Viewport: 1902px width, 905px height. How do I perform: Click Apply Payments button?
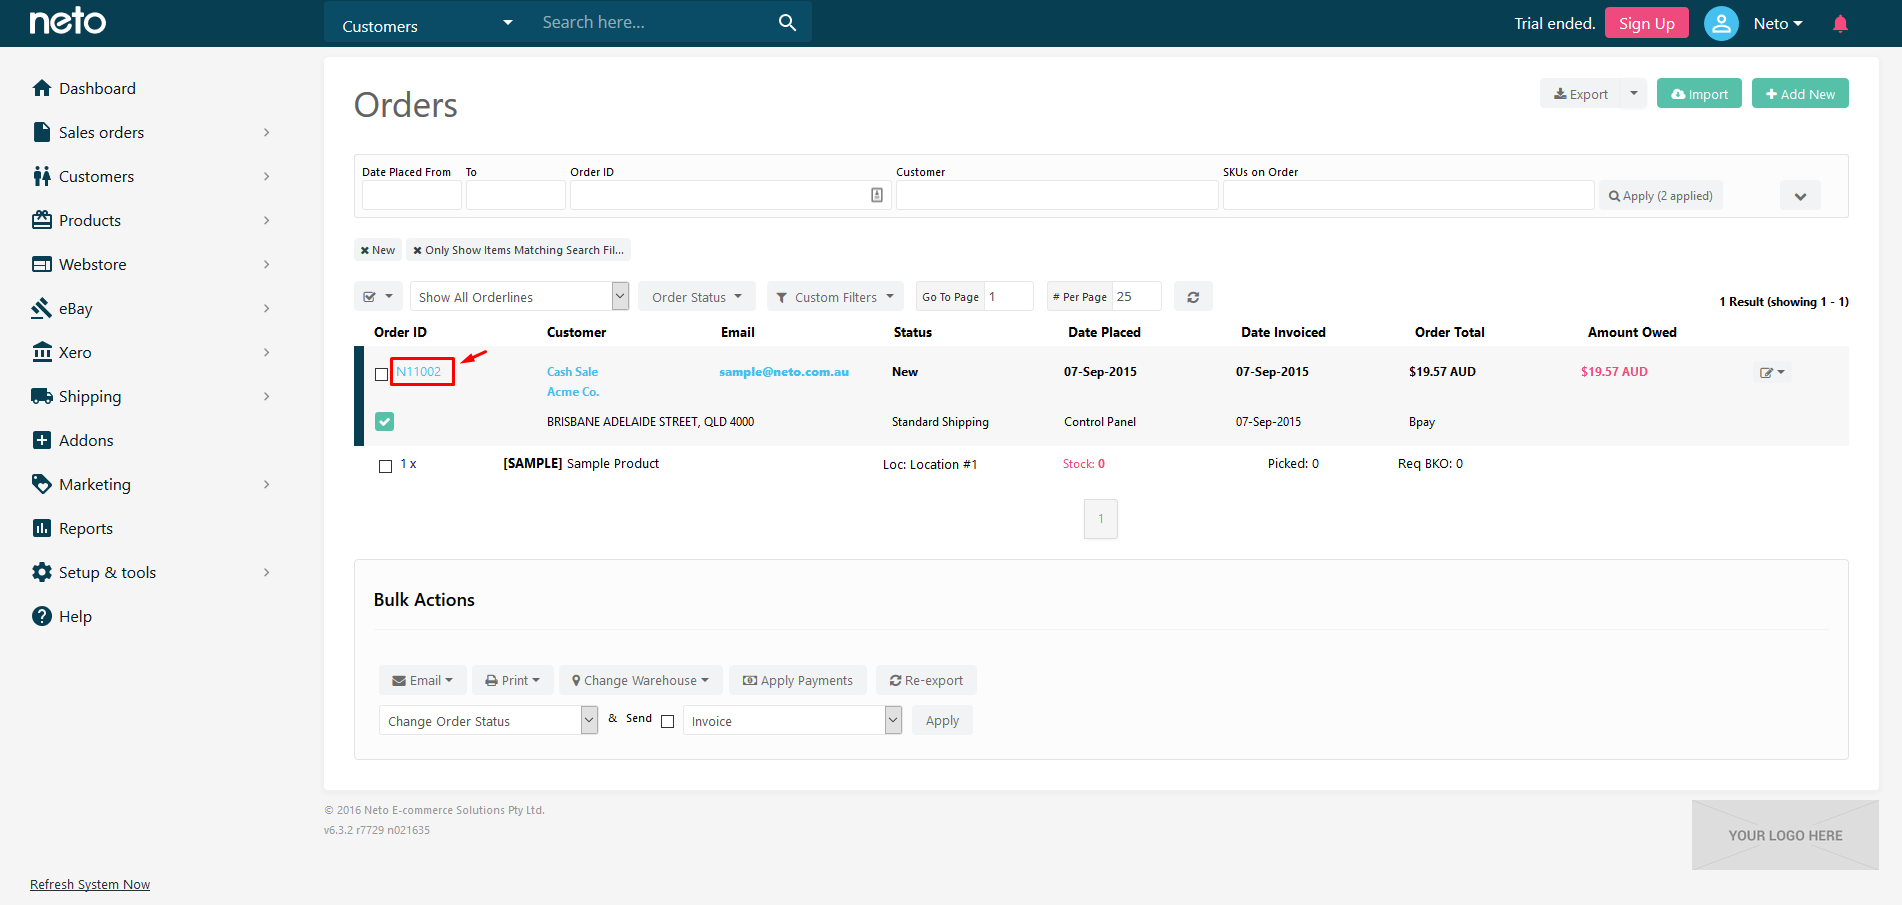(x=797, y=680)
